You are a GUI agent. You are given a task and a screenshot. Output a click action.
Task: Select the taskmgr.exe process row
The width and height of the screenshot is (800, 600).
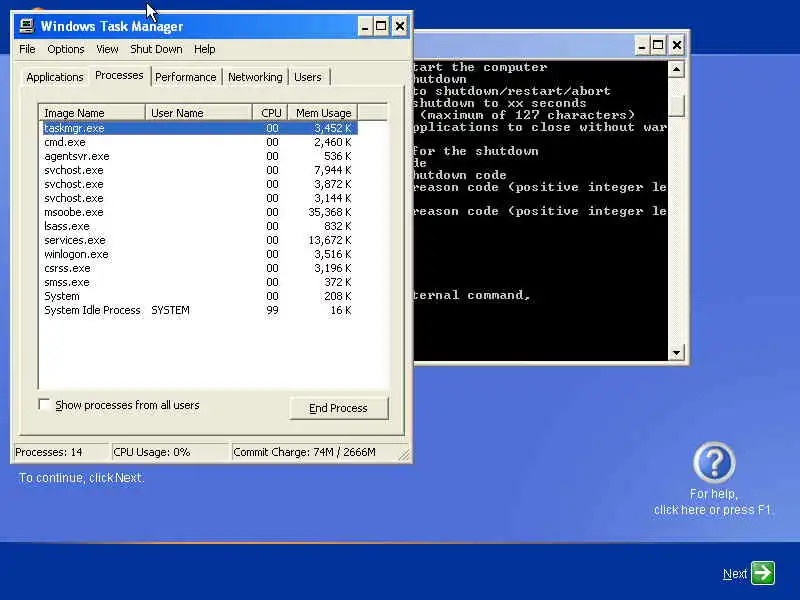point(199,128)
